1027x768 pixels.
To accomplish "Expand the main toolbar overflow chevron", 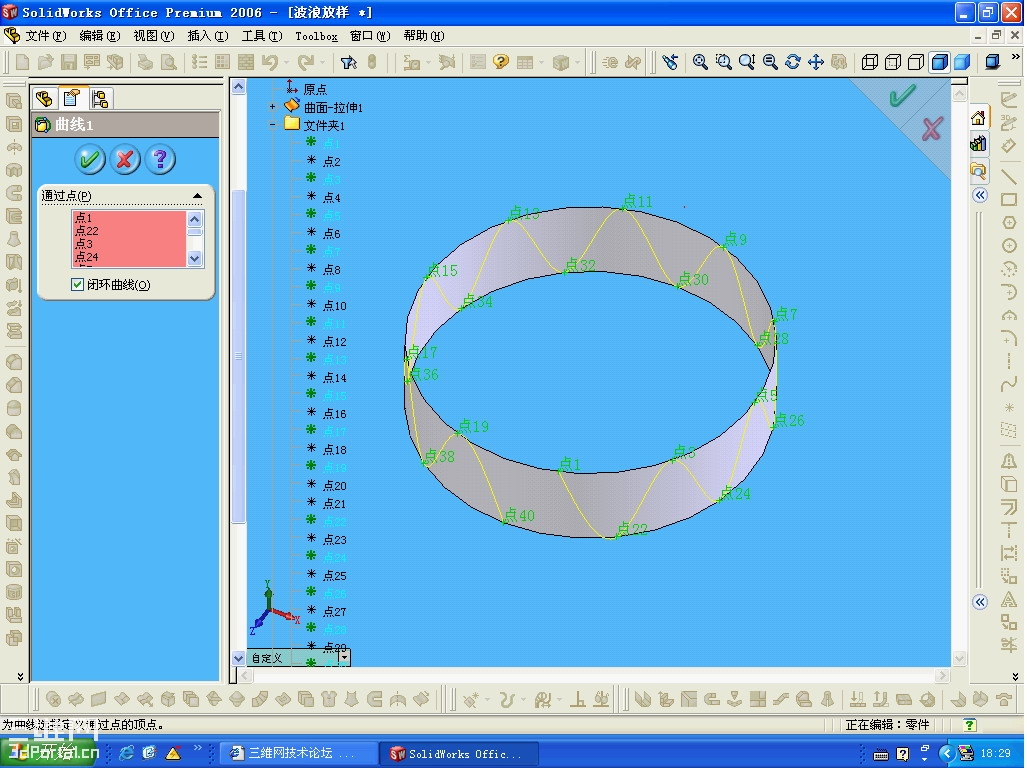I will click(1015, 57).
